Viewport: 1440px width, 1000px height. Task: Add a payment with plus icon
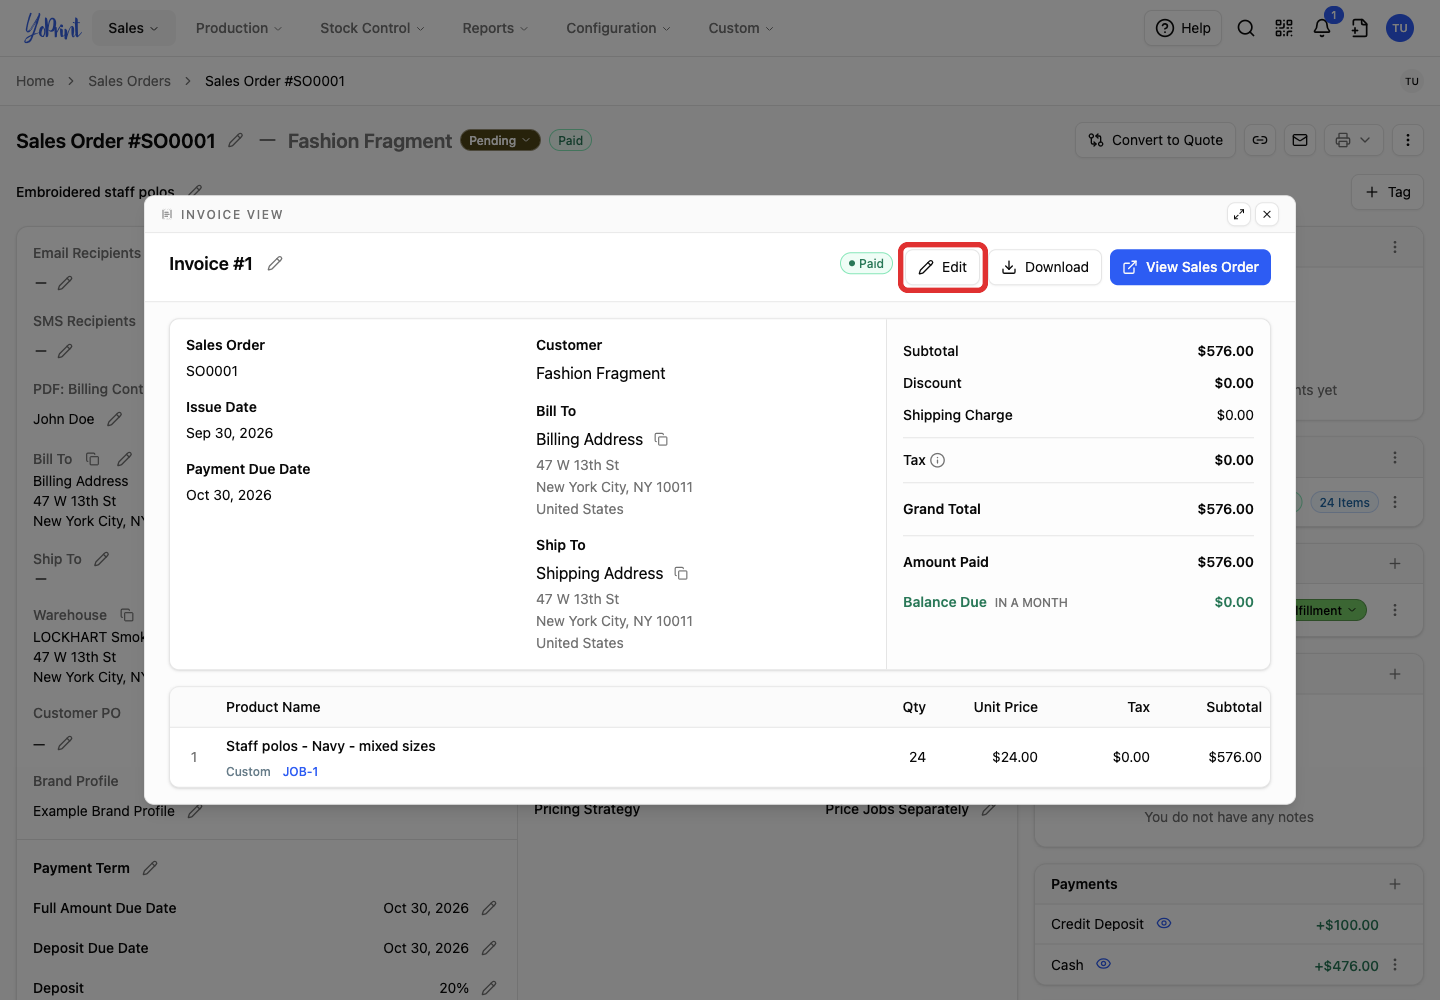point(1395,884)
